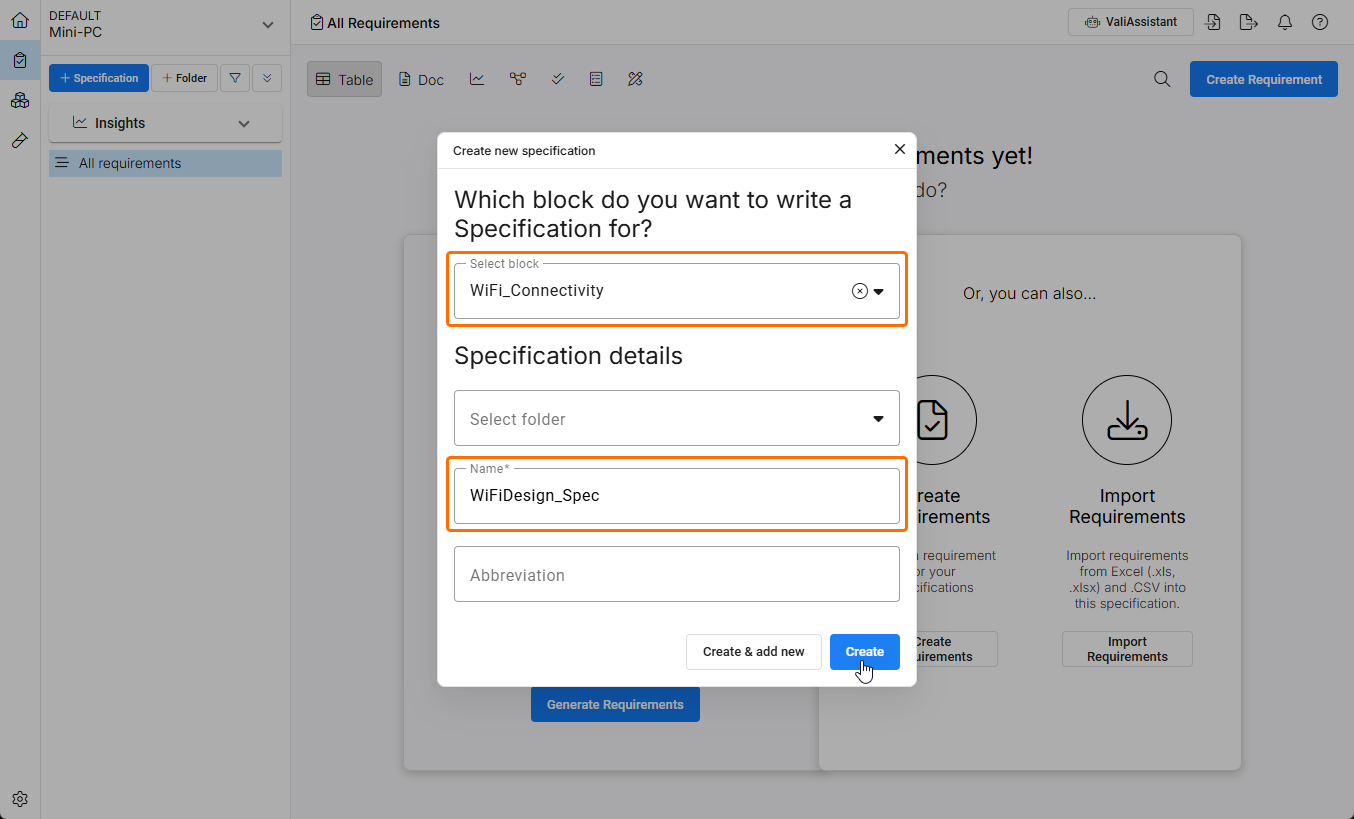Screen dimensions: 1354x819
Task: Click the import file icon in header
Action: coord(1213,22)
